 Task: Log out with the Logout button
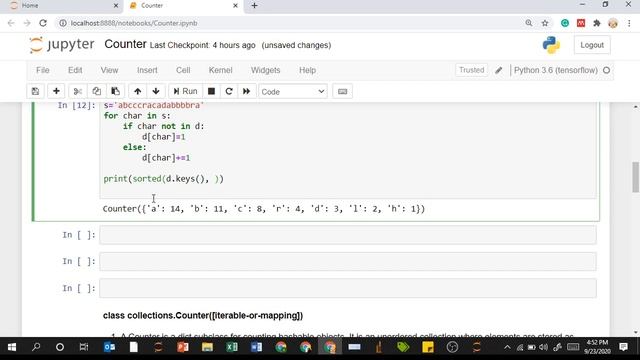[x=592, y=45]
